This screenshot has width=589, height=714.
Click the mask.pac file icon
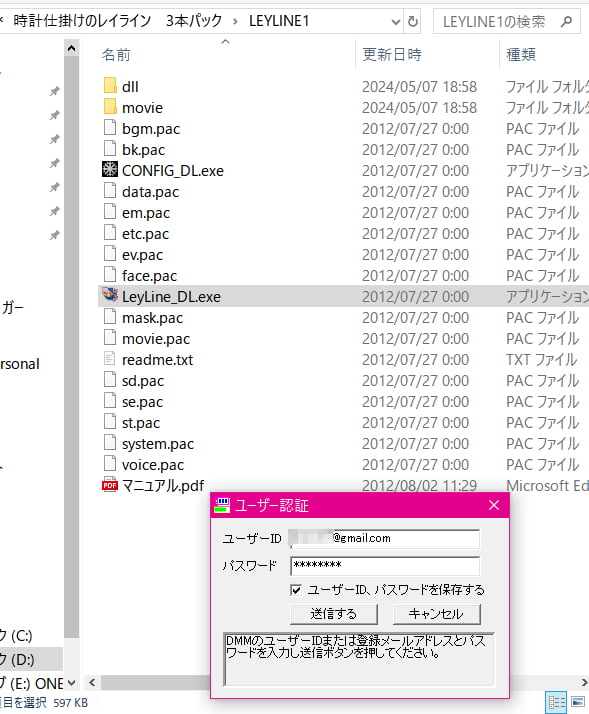click(x=110, y=316)
